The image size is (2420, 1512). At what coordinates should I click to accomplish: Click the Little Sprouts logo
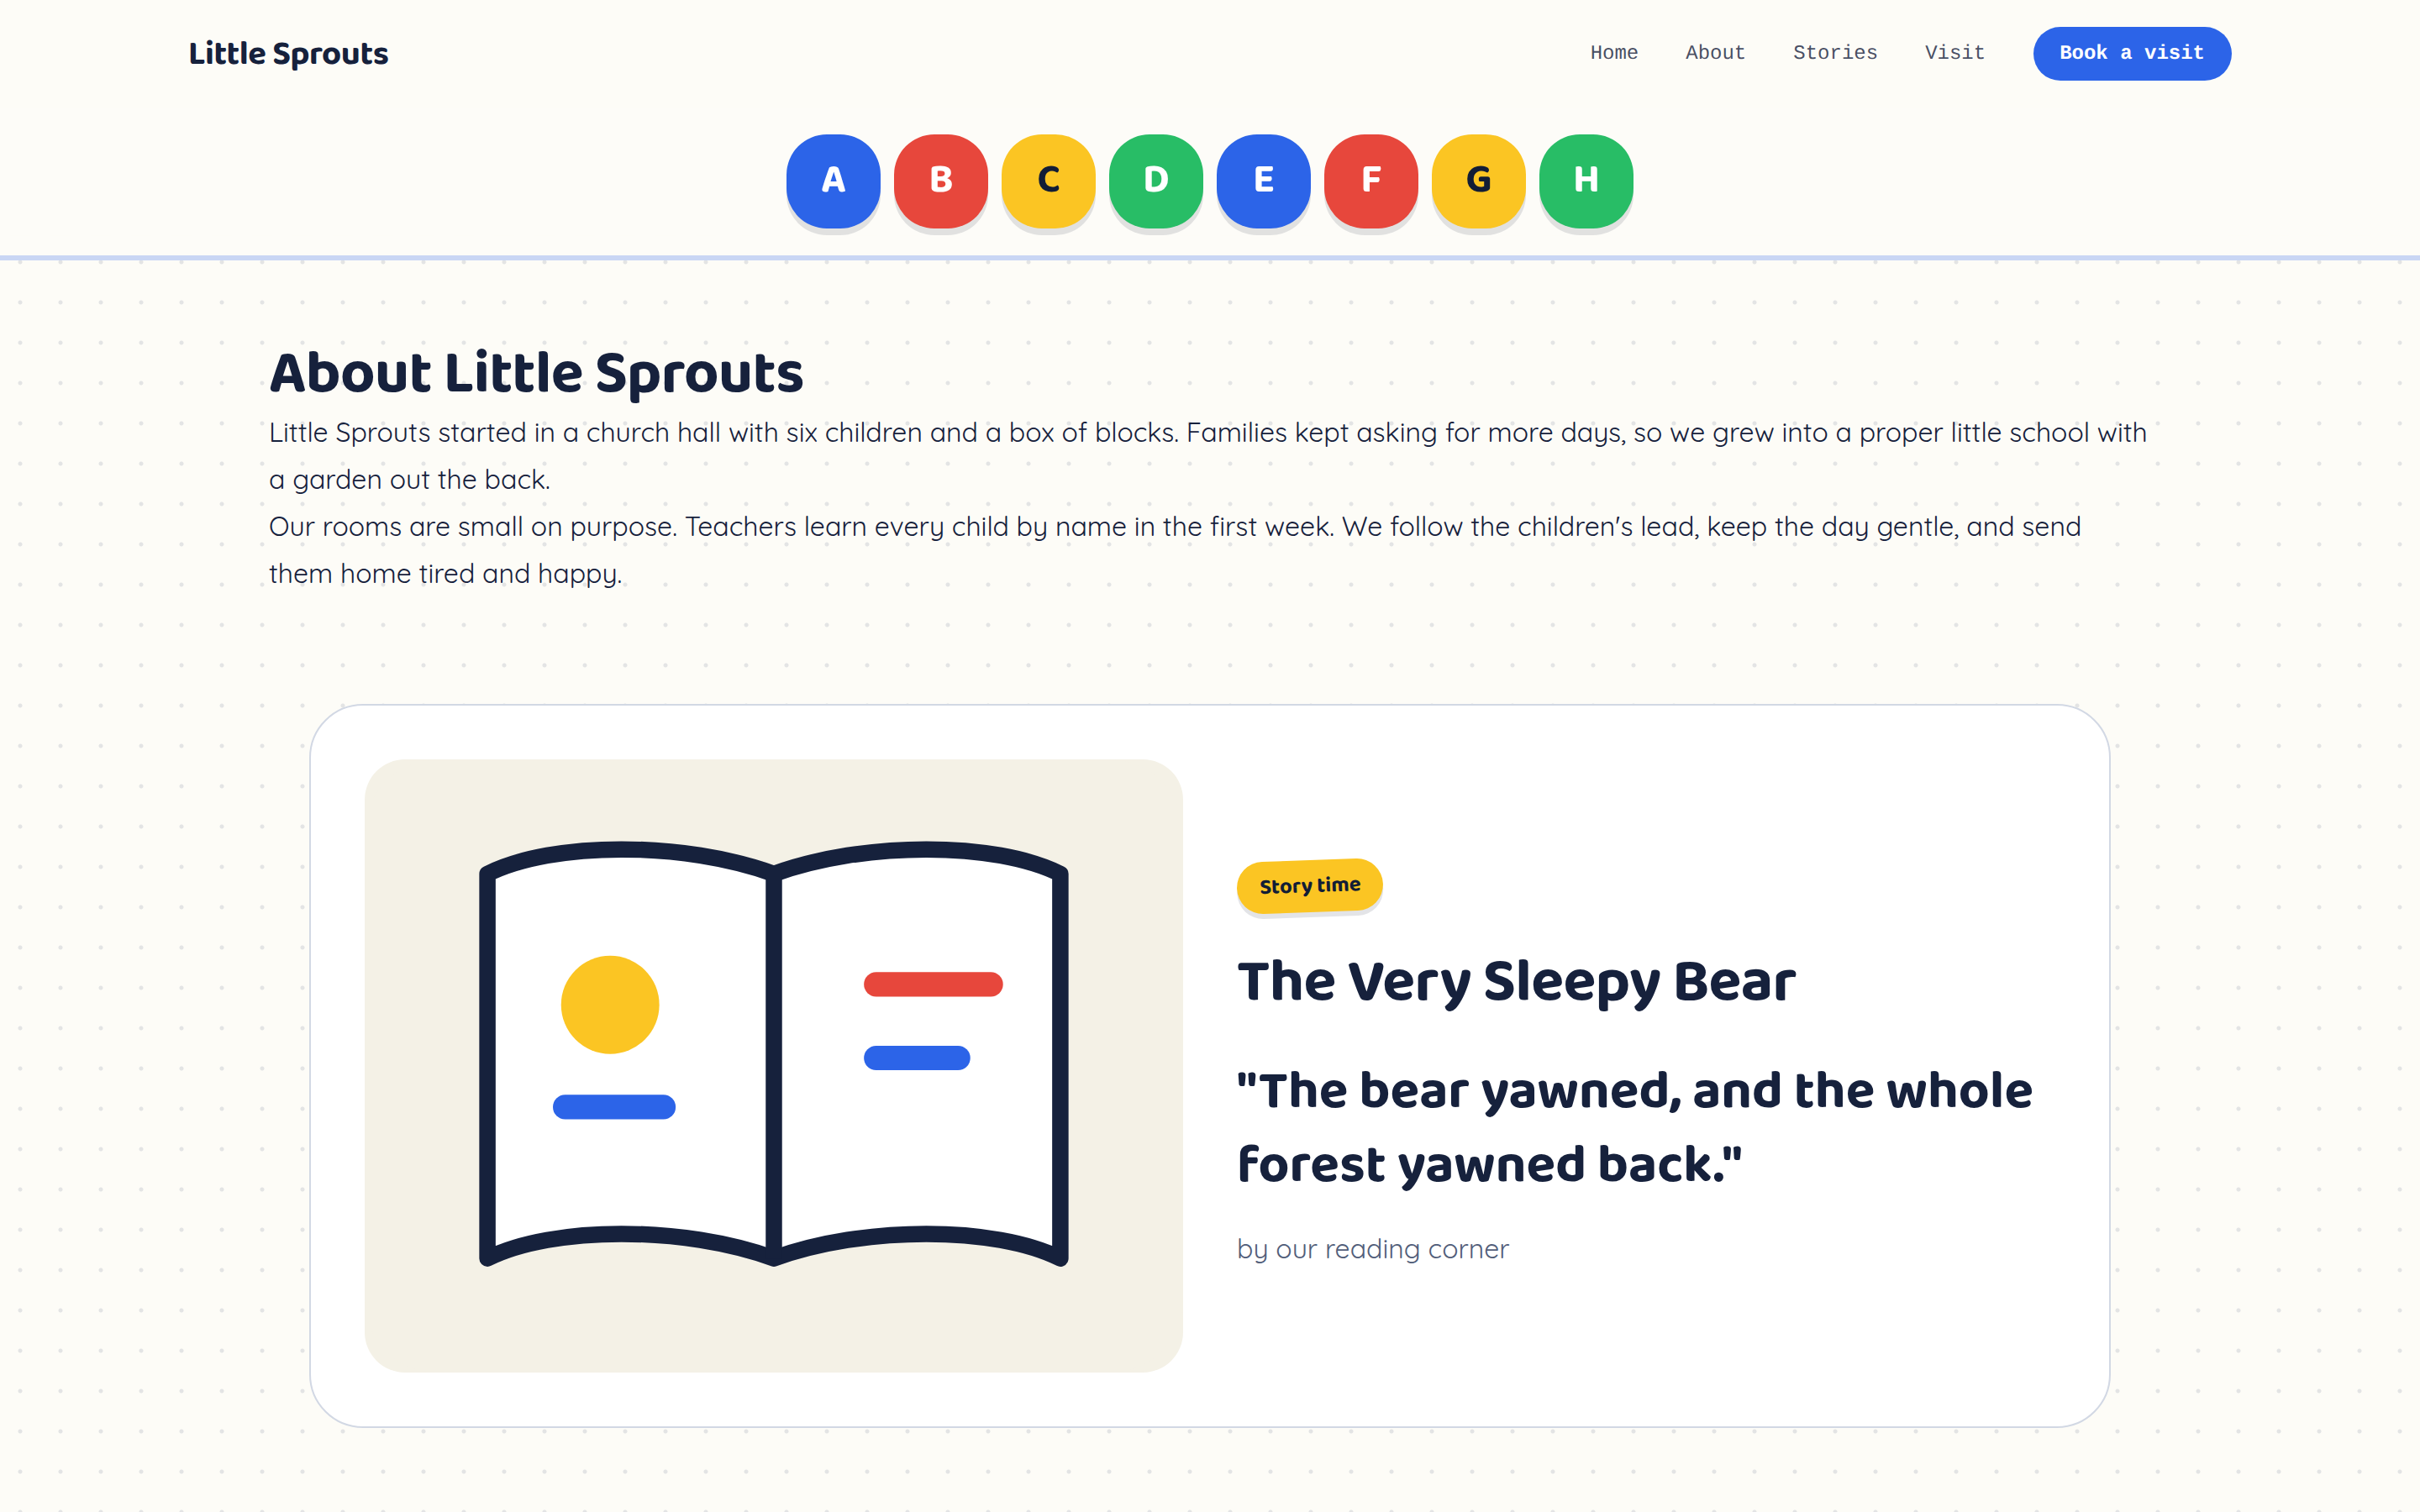288,53
